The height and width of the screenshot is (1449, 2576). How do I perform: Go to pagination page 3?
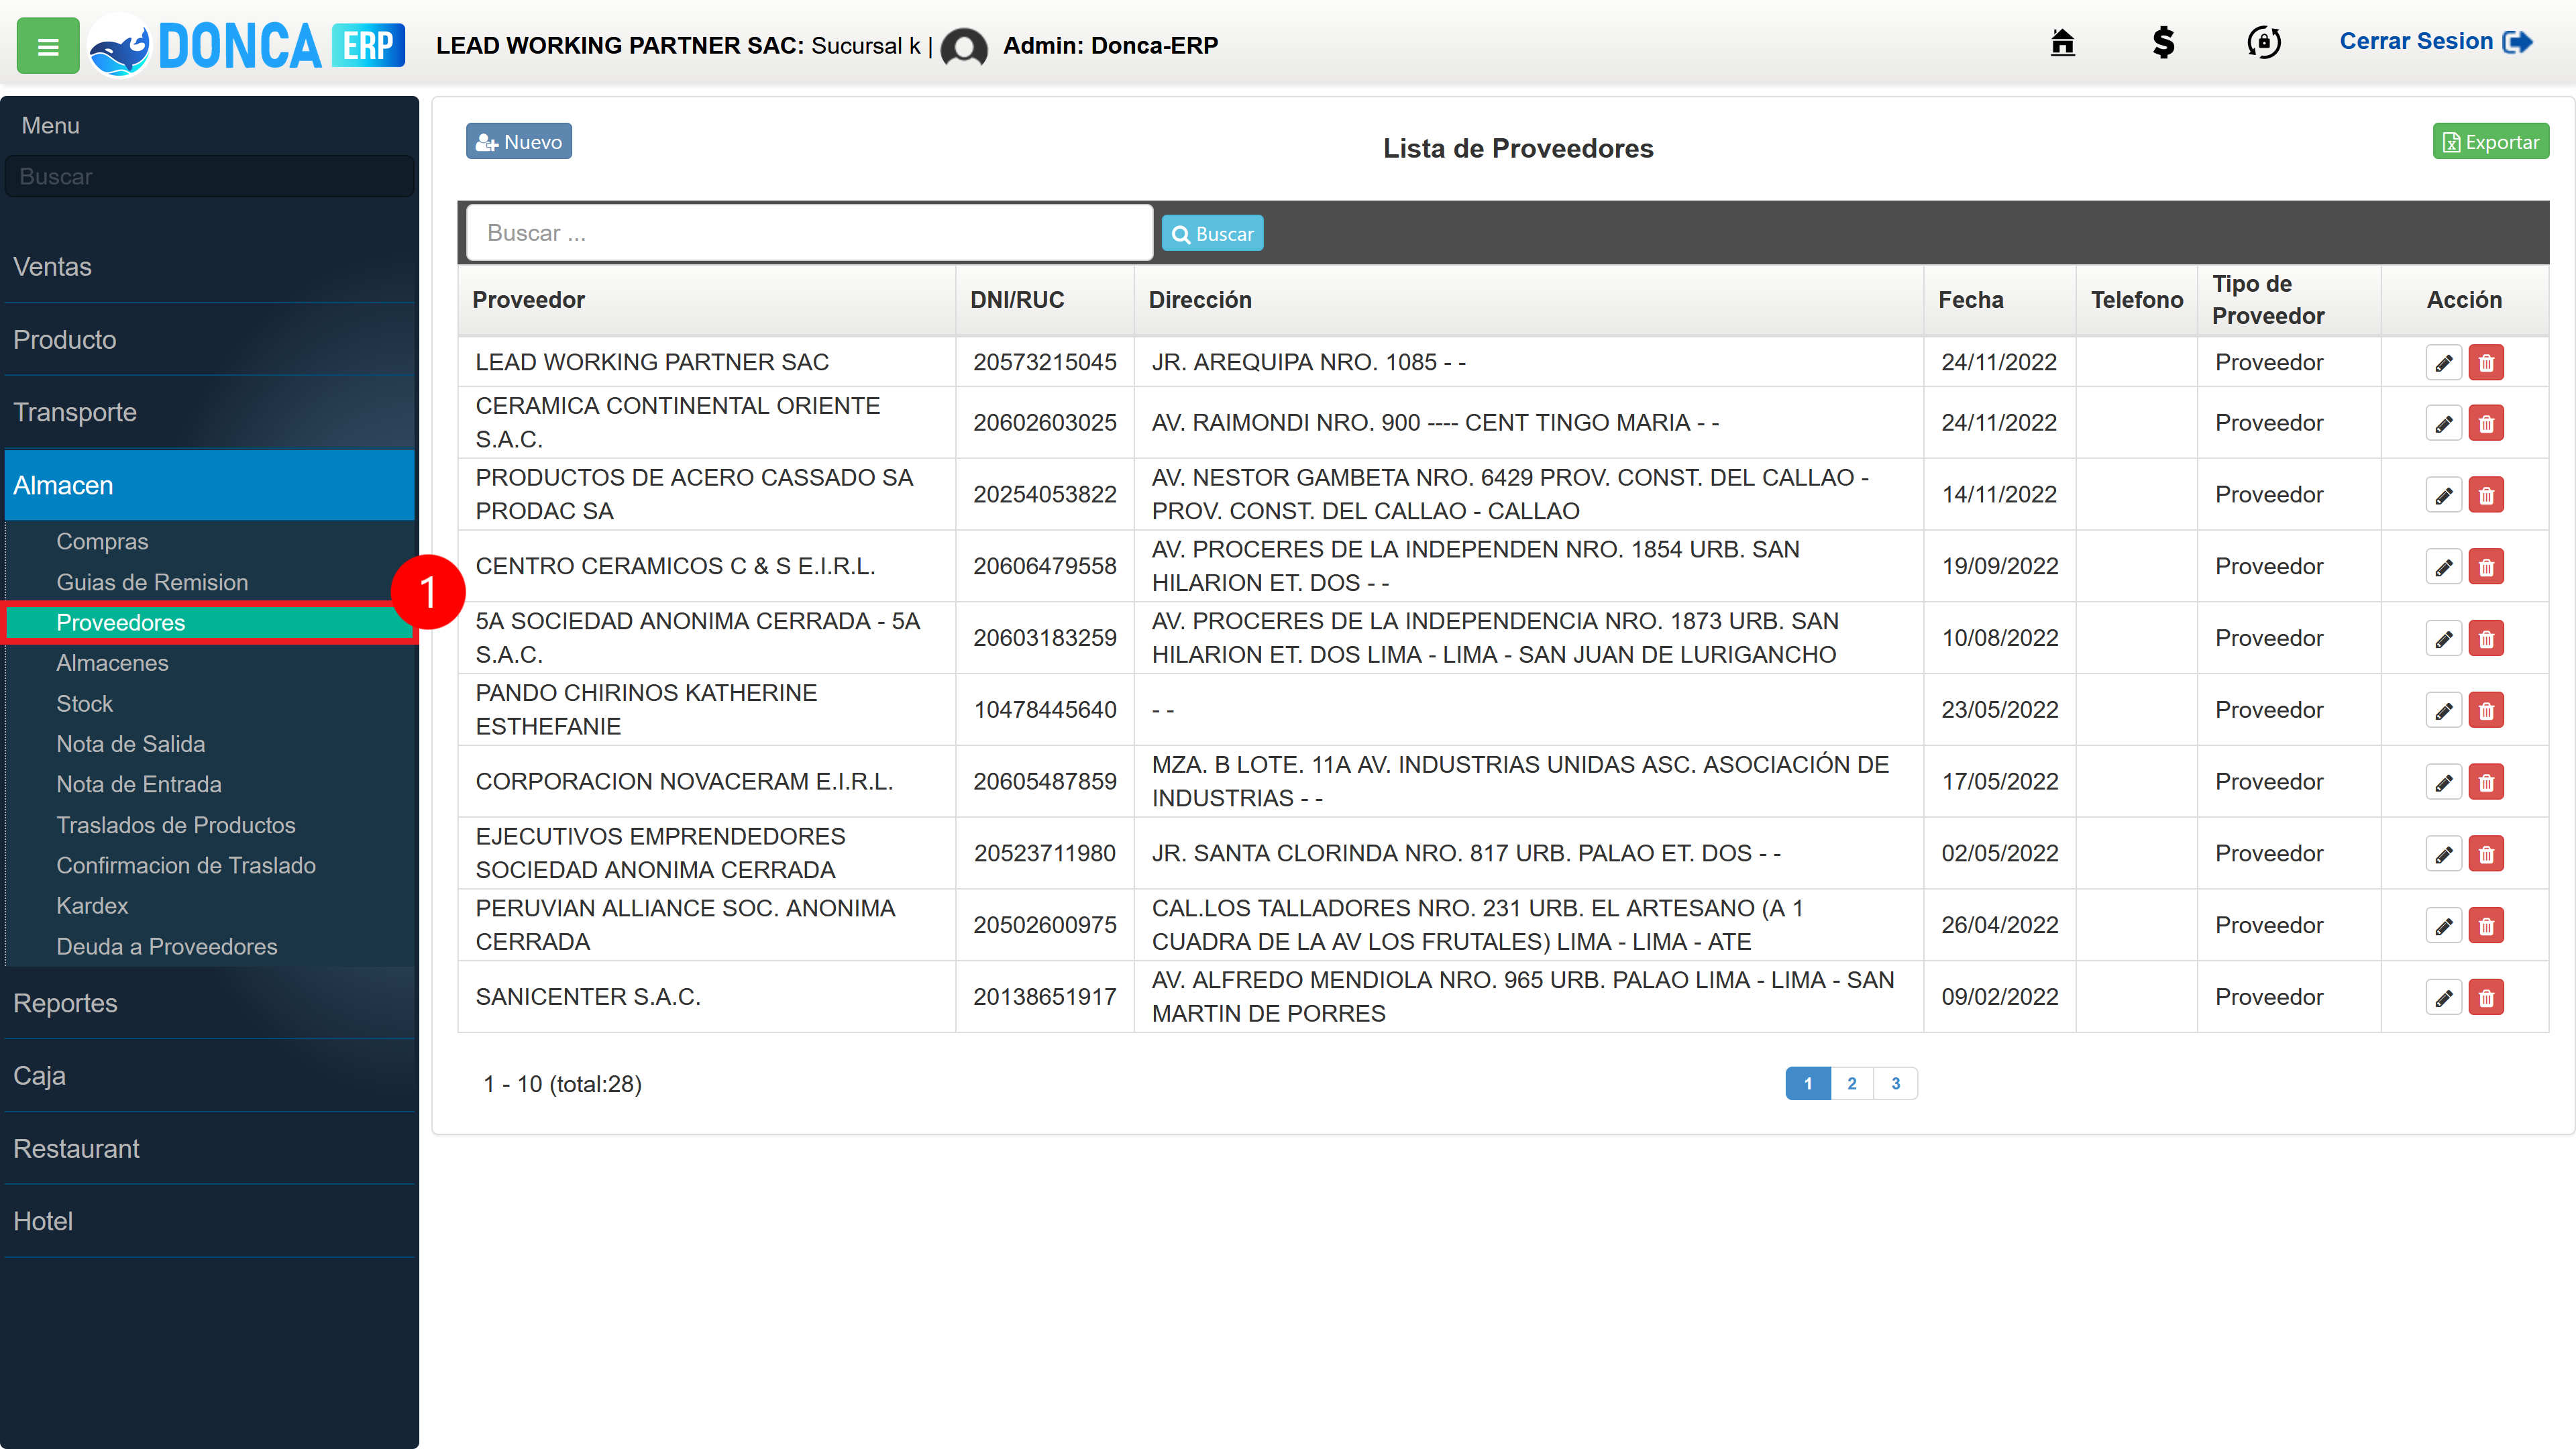click(1896, 1084)
